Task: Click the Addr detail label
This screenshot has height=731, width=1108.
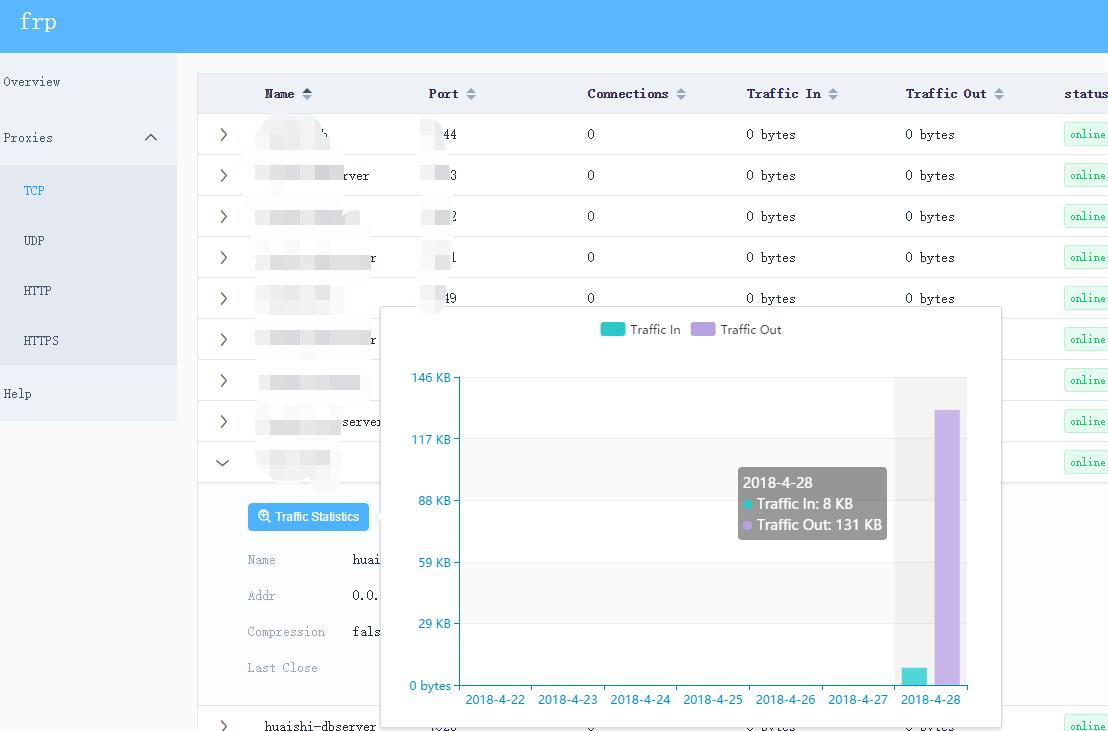Action: [x=261, y=596]
